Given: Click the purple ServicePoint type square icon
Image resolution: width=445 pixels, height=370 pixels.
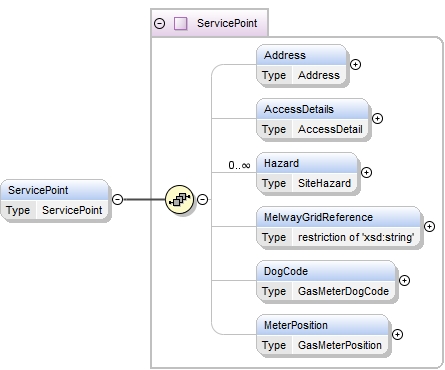Looking at the screenshot, I should pyautogui.click(x=181, y=23).
